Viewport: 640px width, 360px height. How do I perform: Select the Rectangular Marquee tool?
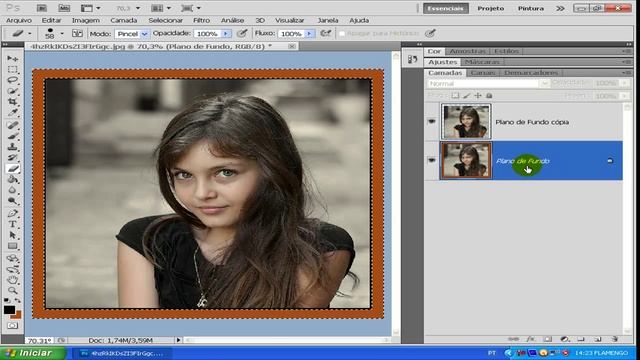[12, 69]
